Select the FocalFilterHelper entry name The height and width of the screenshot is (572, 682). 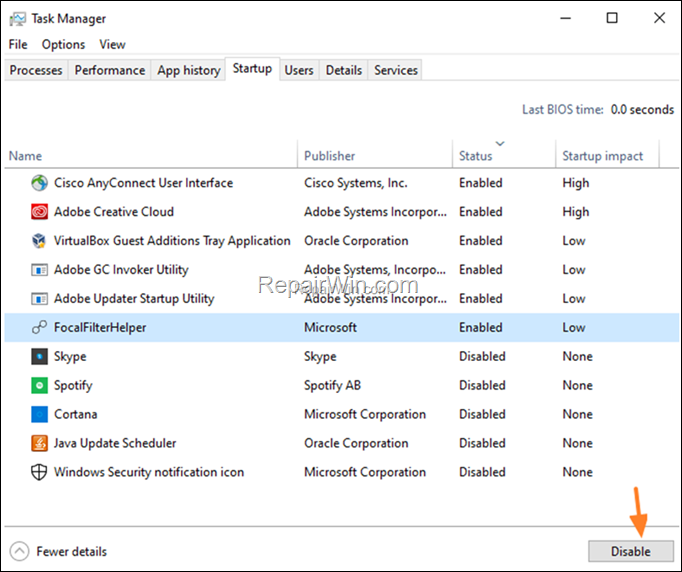click(x=100, y=327)
